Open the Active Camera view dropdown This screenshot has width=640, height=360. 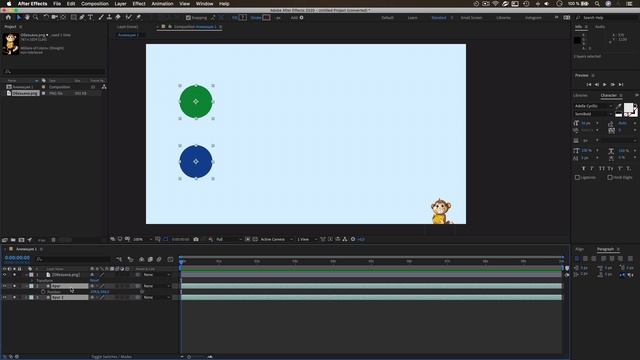coord(276,240)
